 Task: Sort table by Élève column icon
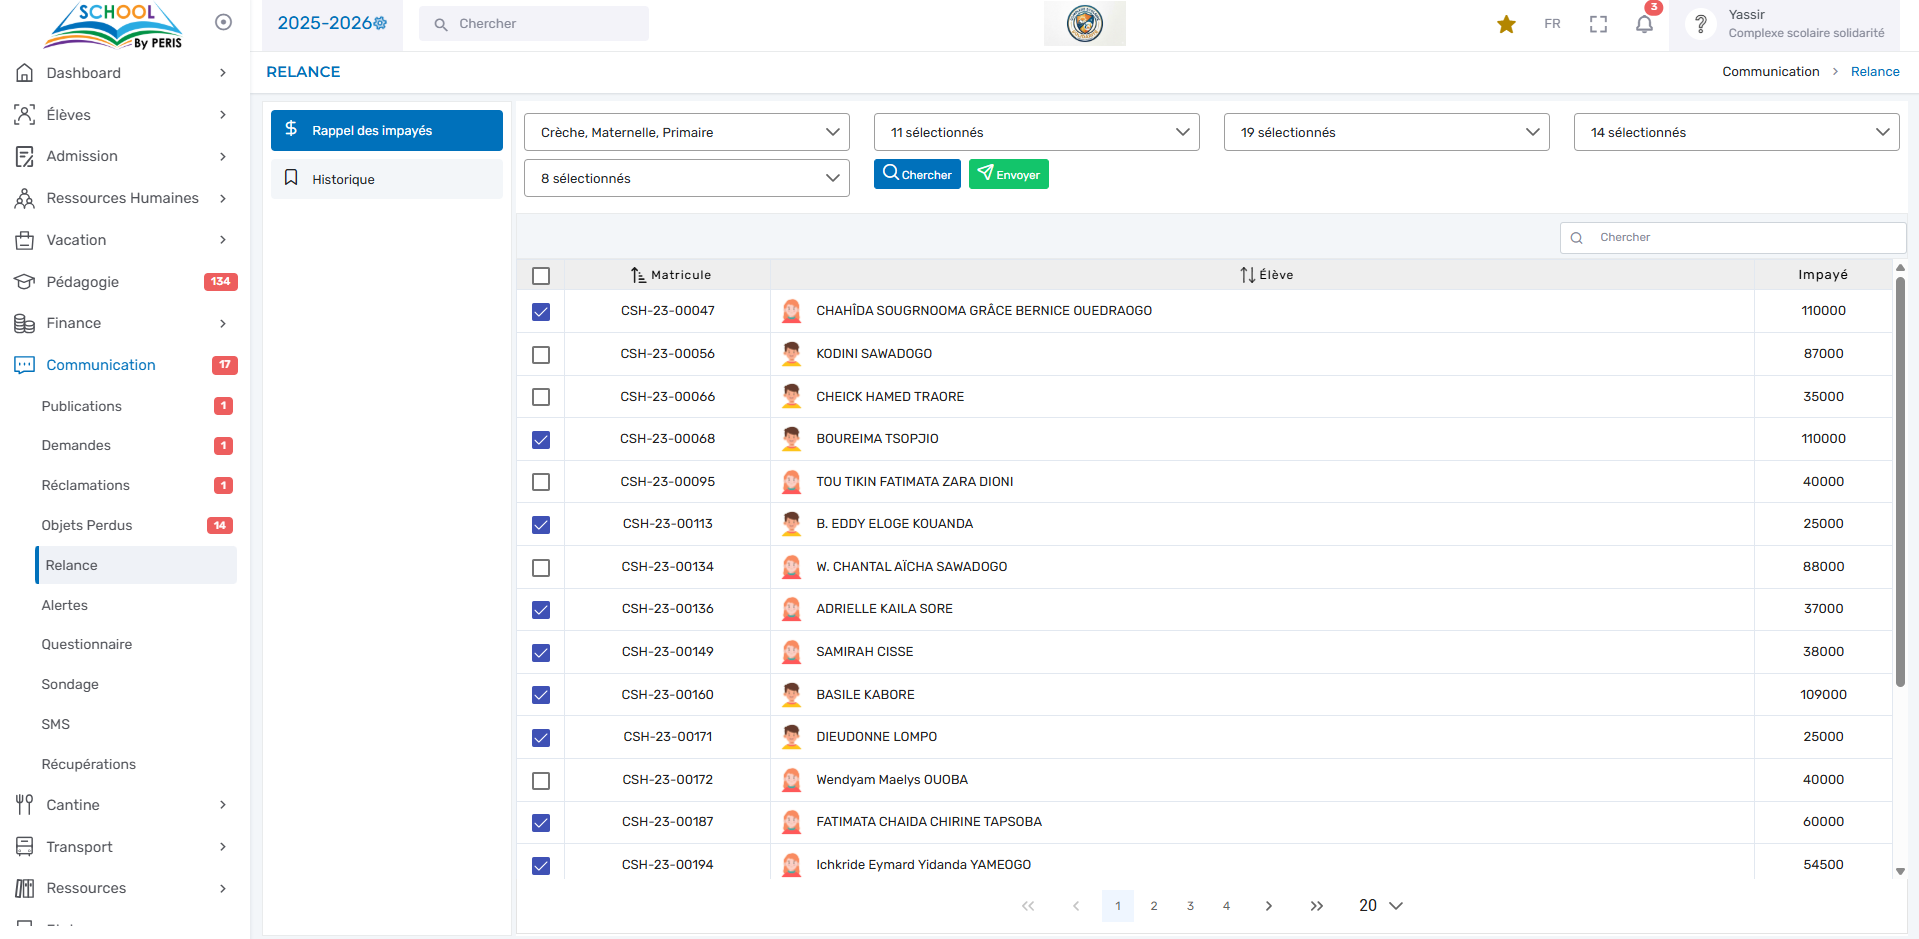pyautogui.click(x=1247, y=275)
